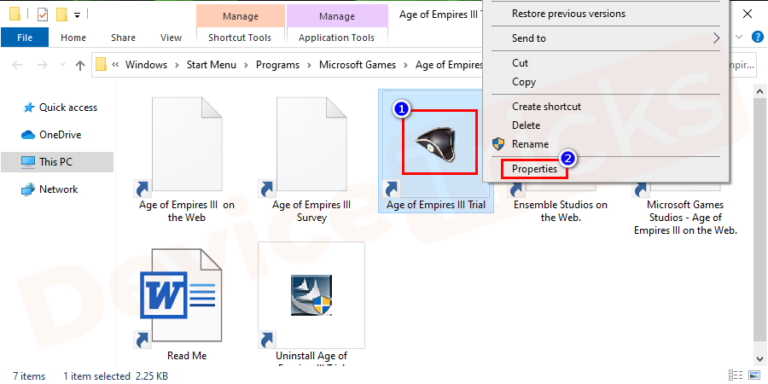Expand the Send to submenu arrow
Viewport: 768px width, 384px height.
pyautogui.click(x=716, y=38)
